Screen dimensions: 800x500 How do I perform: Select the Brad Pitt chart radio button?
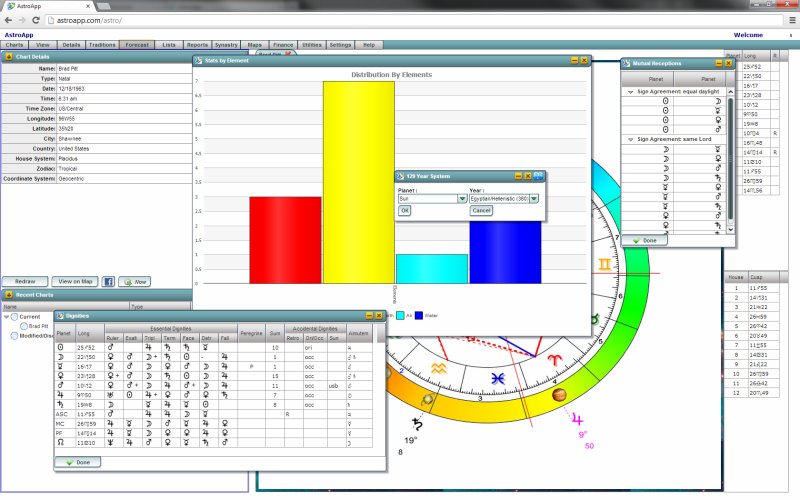coord(22,326)
